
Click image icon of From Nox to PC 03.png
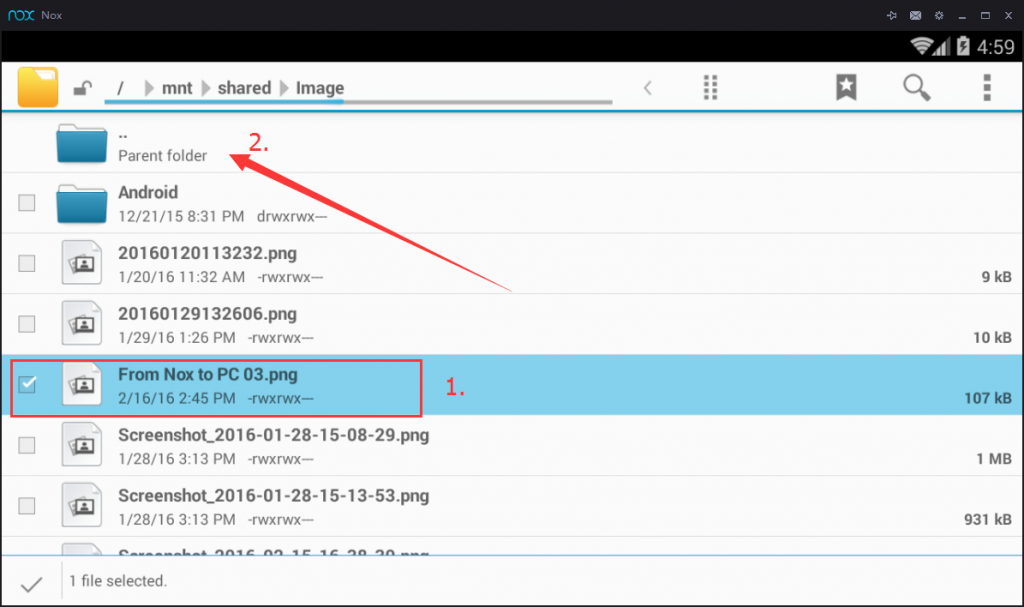coord(82,384)
